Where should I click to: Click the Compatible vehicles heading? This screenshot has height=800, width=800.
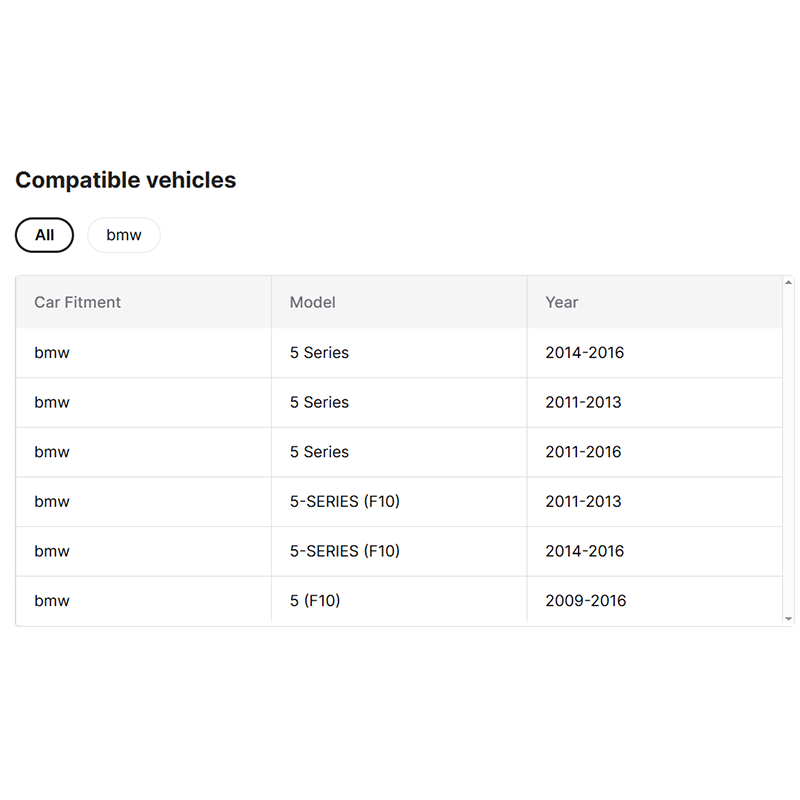click(126, 180)
